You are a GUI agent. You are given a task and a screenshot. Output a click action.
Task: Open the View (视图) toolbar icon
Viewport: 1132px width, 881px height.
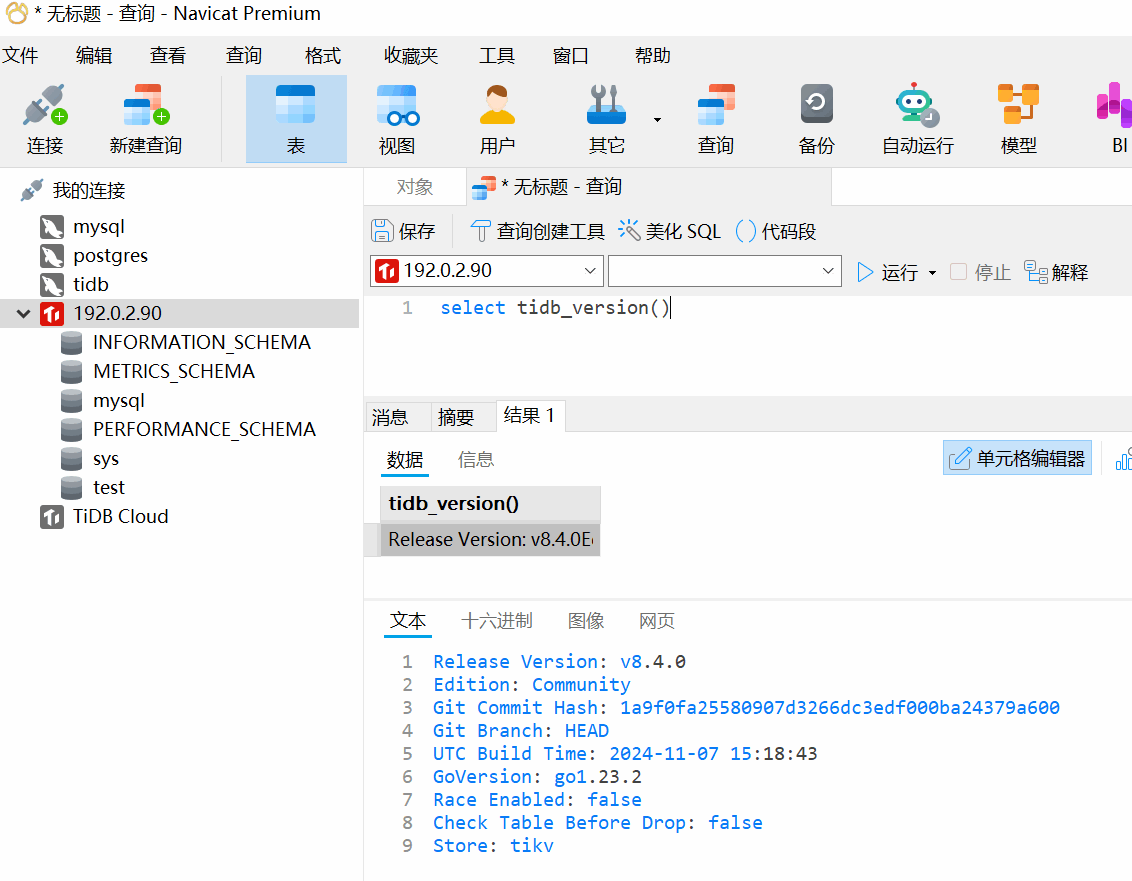pos(397,119)
